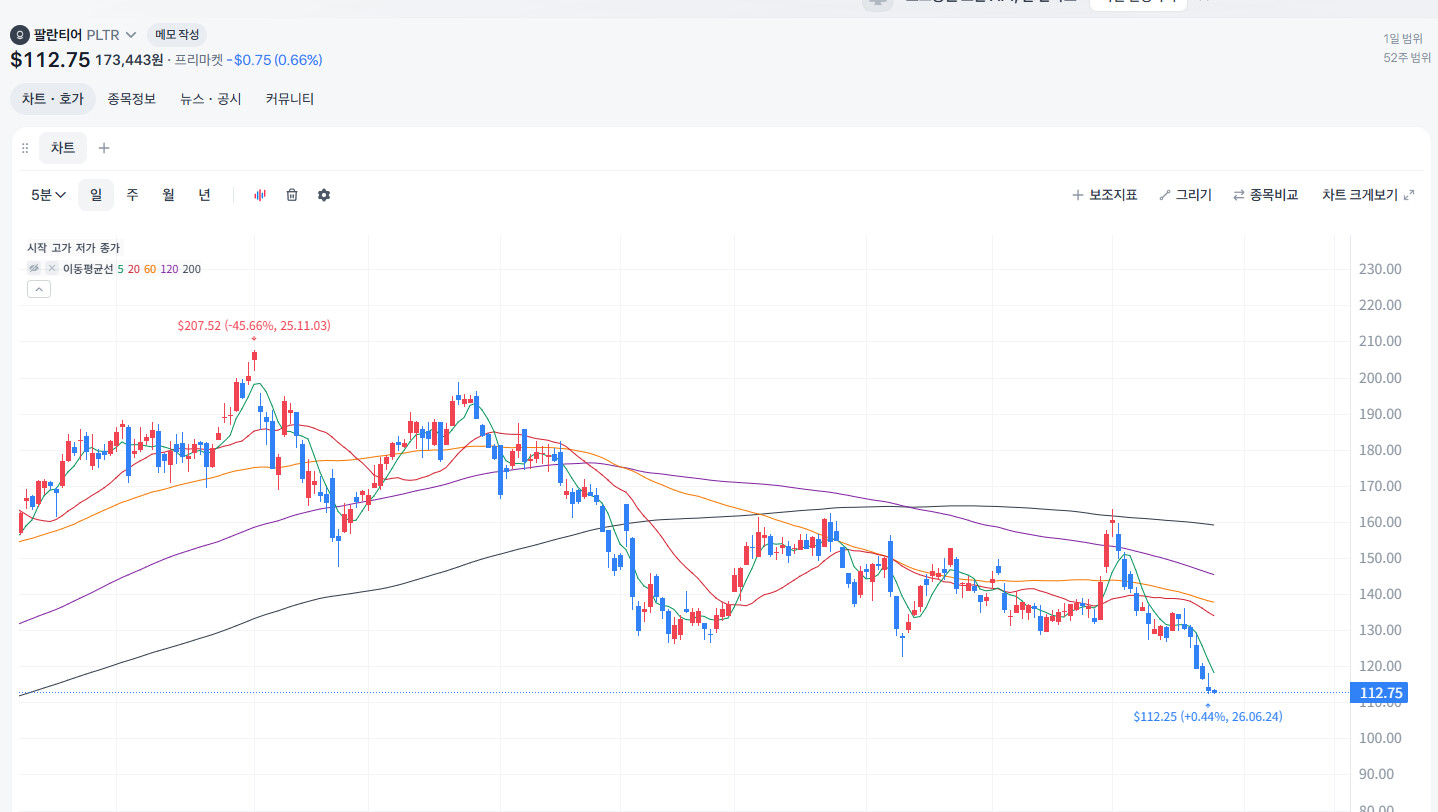Image resolution: width=1438 pixels, height=812 pixels.
Task: Remove the moving average indicator with X
Action: pyautogui.click(x=52, y=269)
